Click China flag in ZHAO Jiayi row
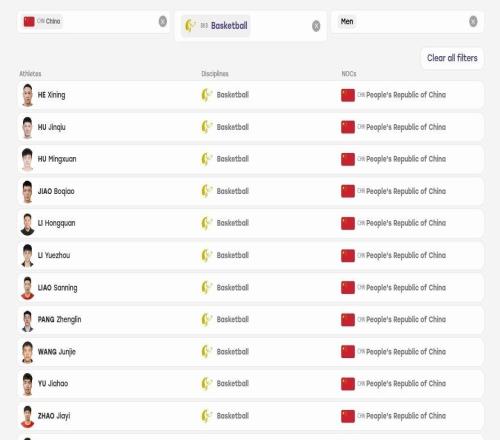 click(x=348, y=416)
